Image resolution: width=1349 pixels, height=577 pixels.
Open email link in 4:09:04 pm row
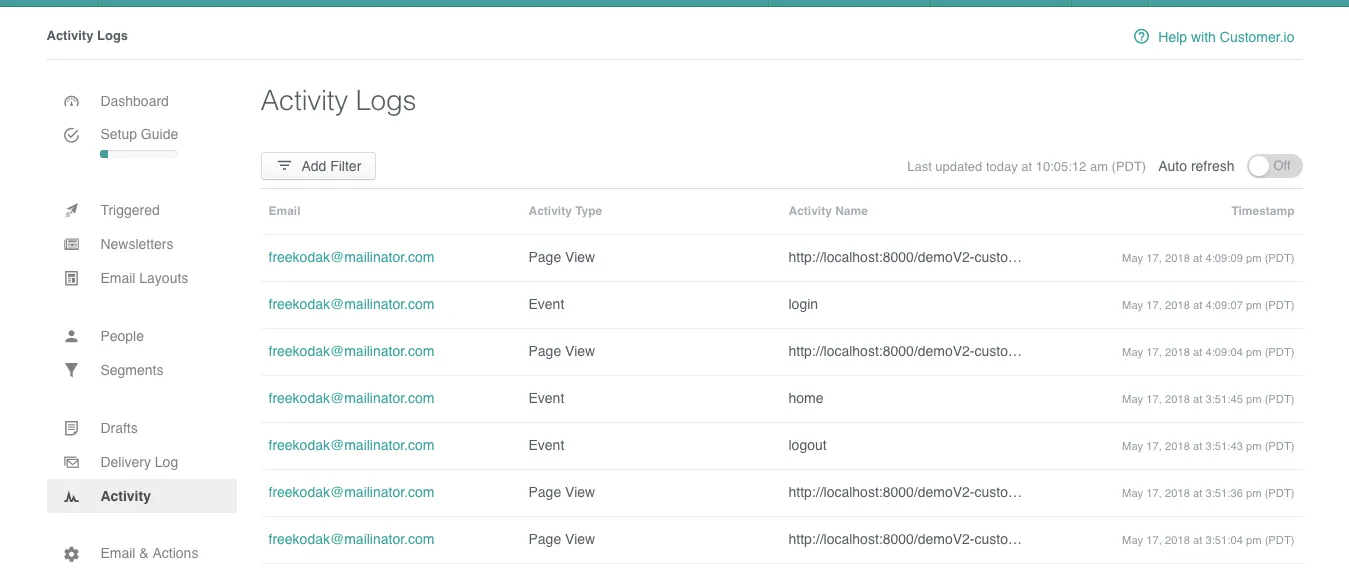(351, 352)
